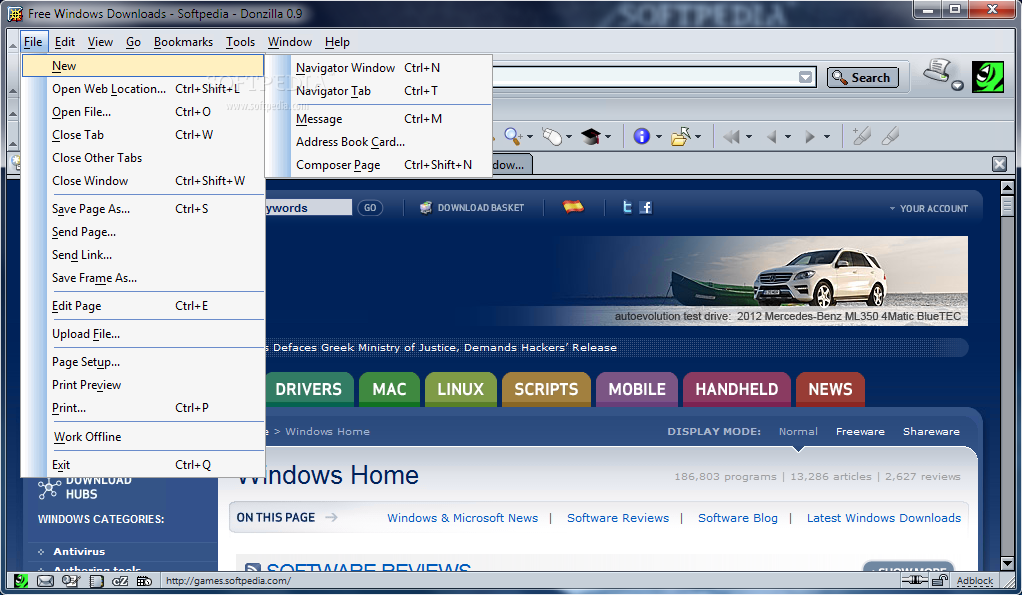This screenshot has width=1022, height=595.
Task: Click the mouse gestures toolbar icon
Action: click(x=551, y=137)
